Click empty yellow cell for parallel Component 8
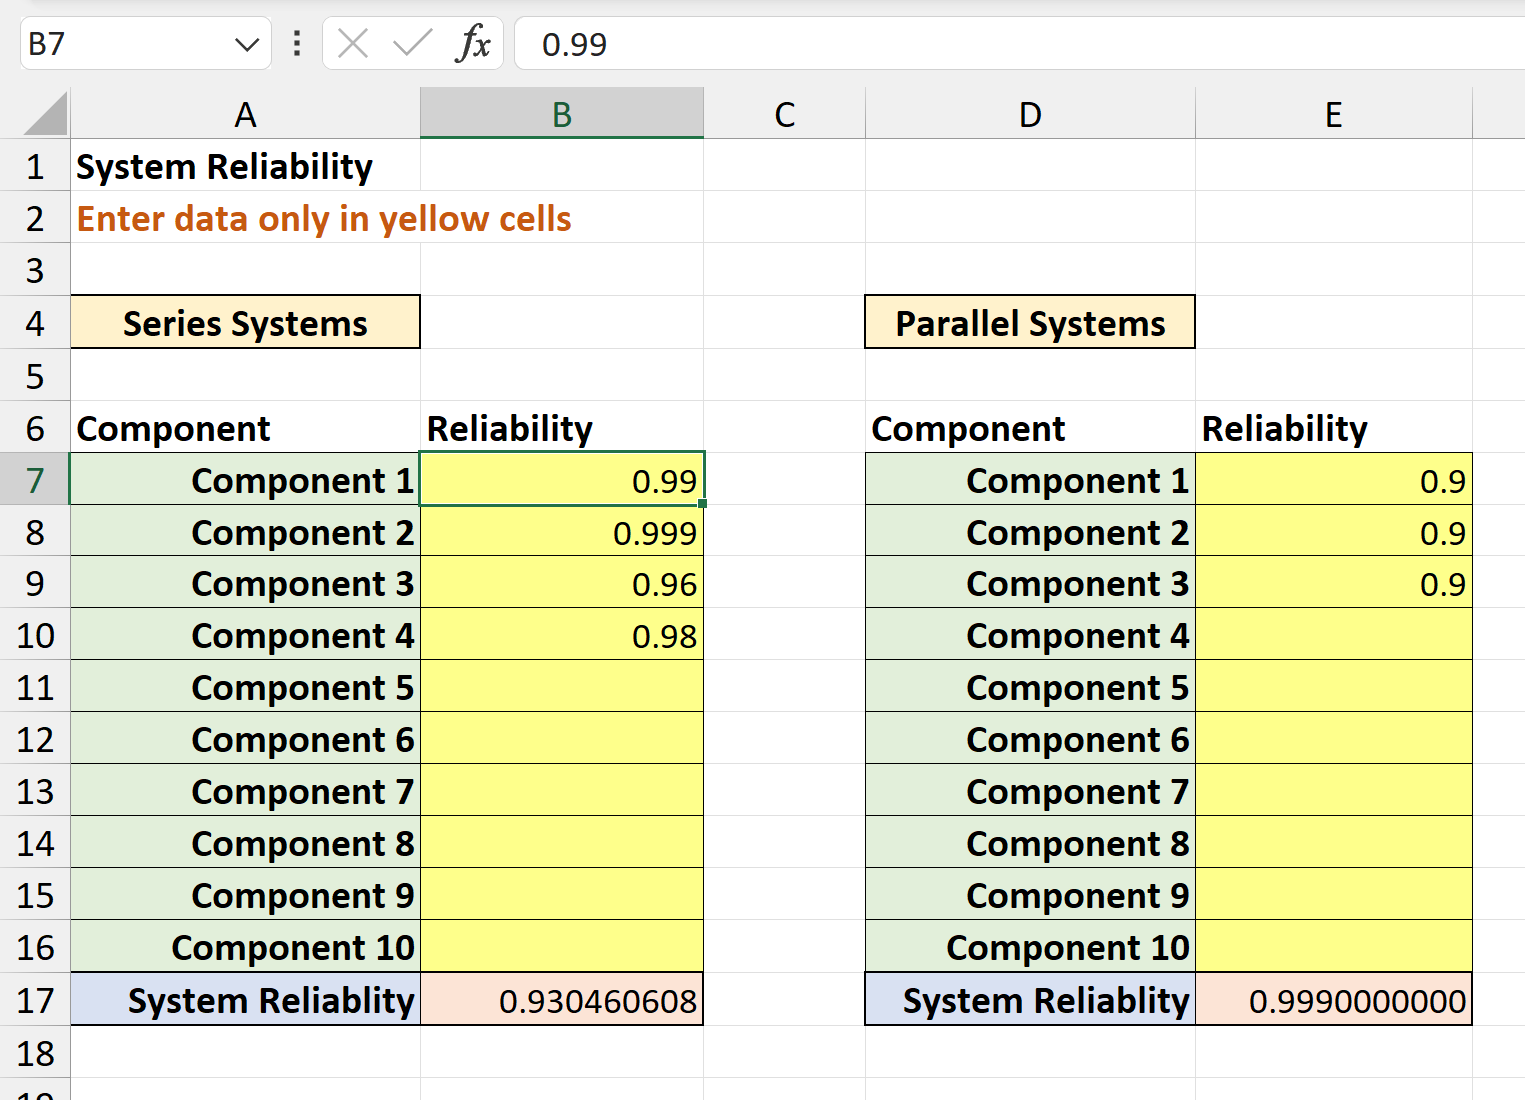 coord(1334,843)
